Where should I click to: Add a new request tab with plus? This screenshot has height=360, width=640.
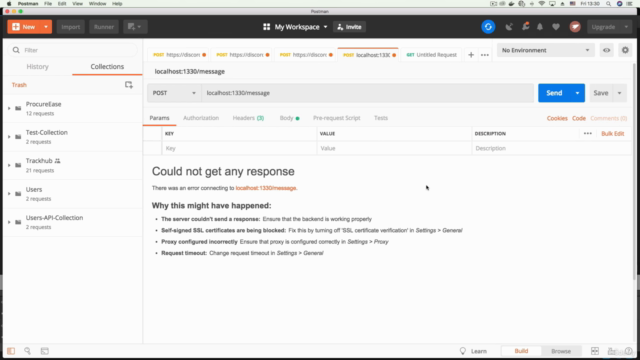pyautogui.click(x=471, y=55)
